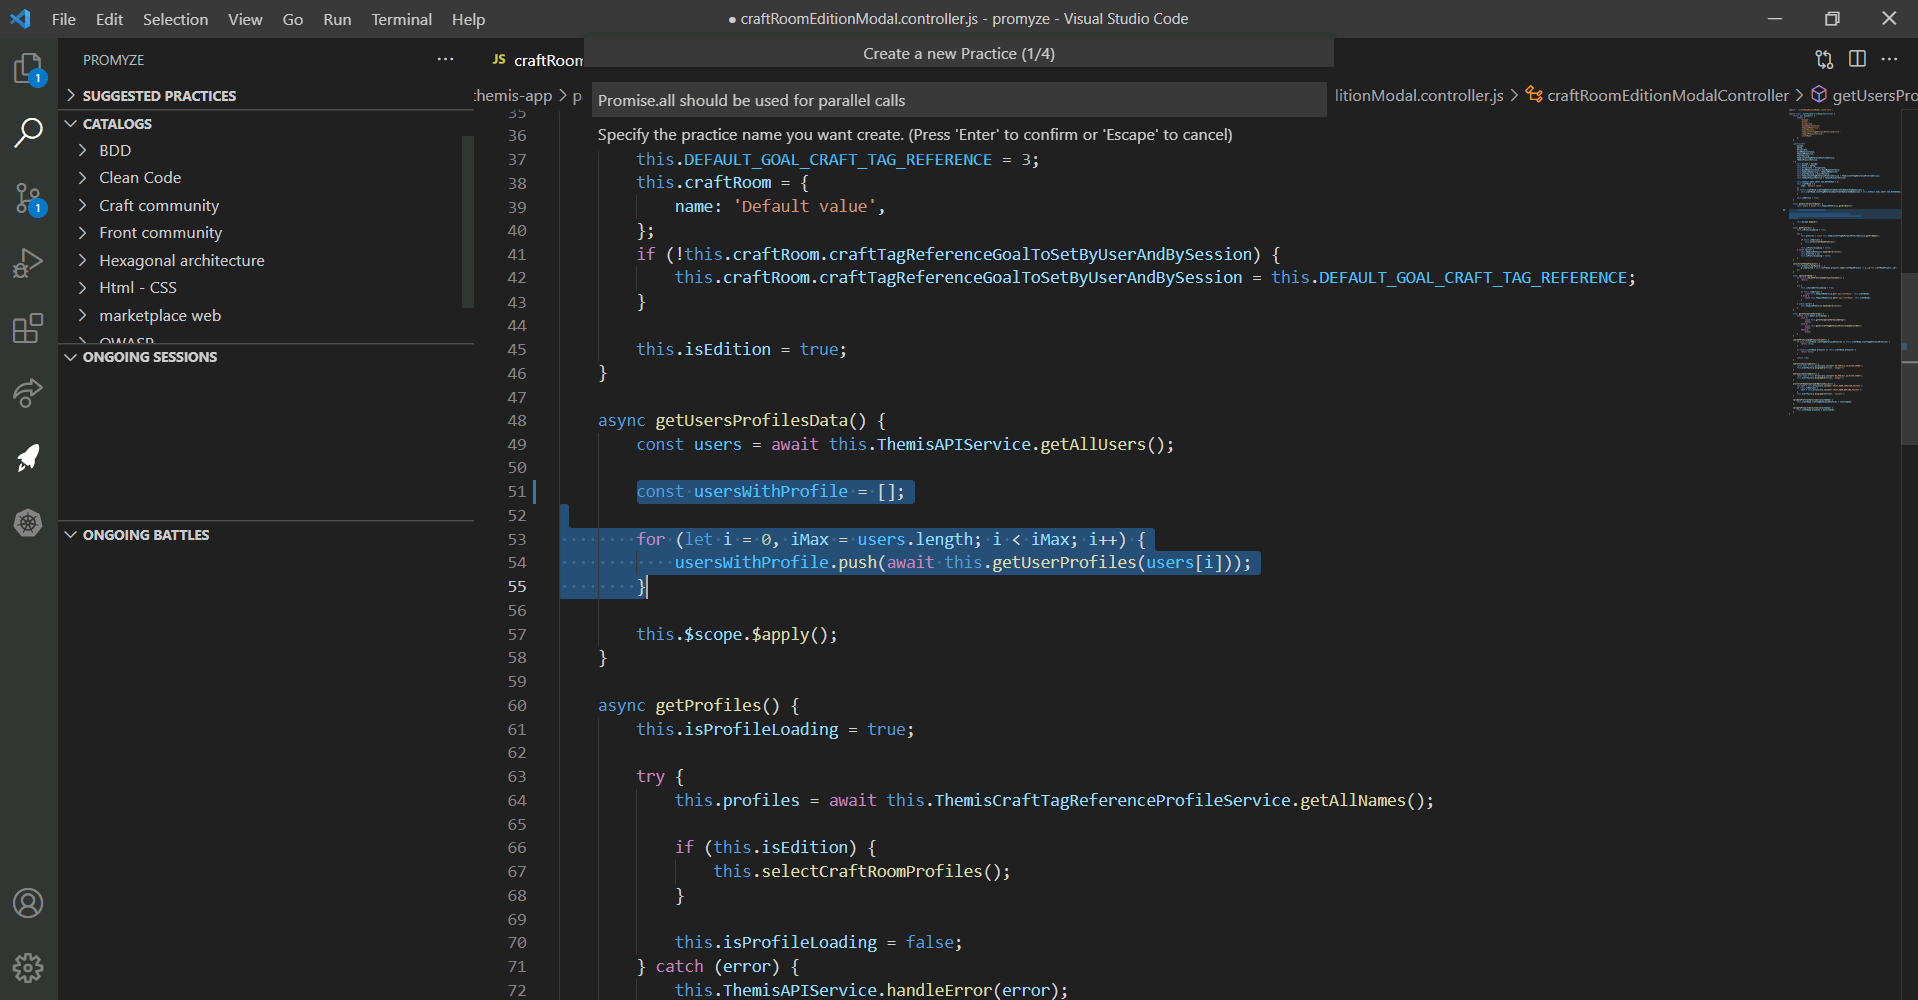Open Run and Debug view

point(28,263)
